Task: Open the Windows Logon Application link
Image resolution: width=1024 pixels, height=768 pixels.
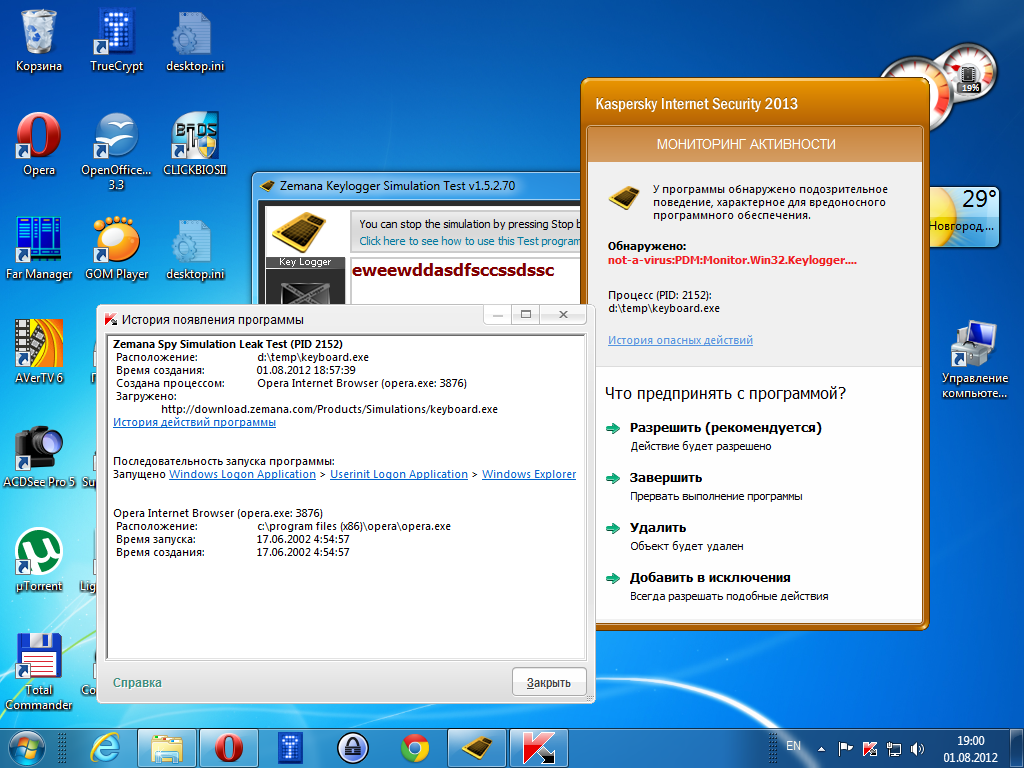Action: (x=242, y=474)
